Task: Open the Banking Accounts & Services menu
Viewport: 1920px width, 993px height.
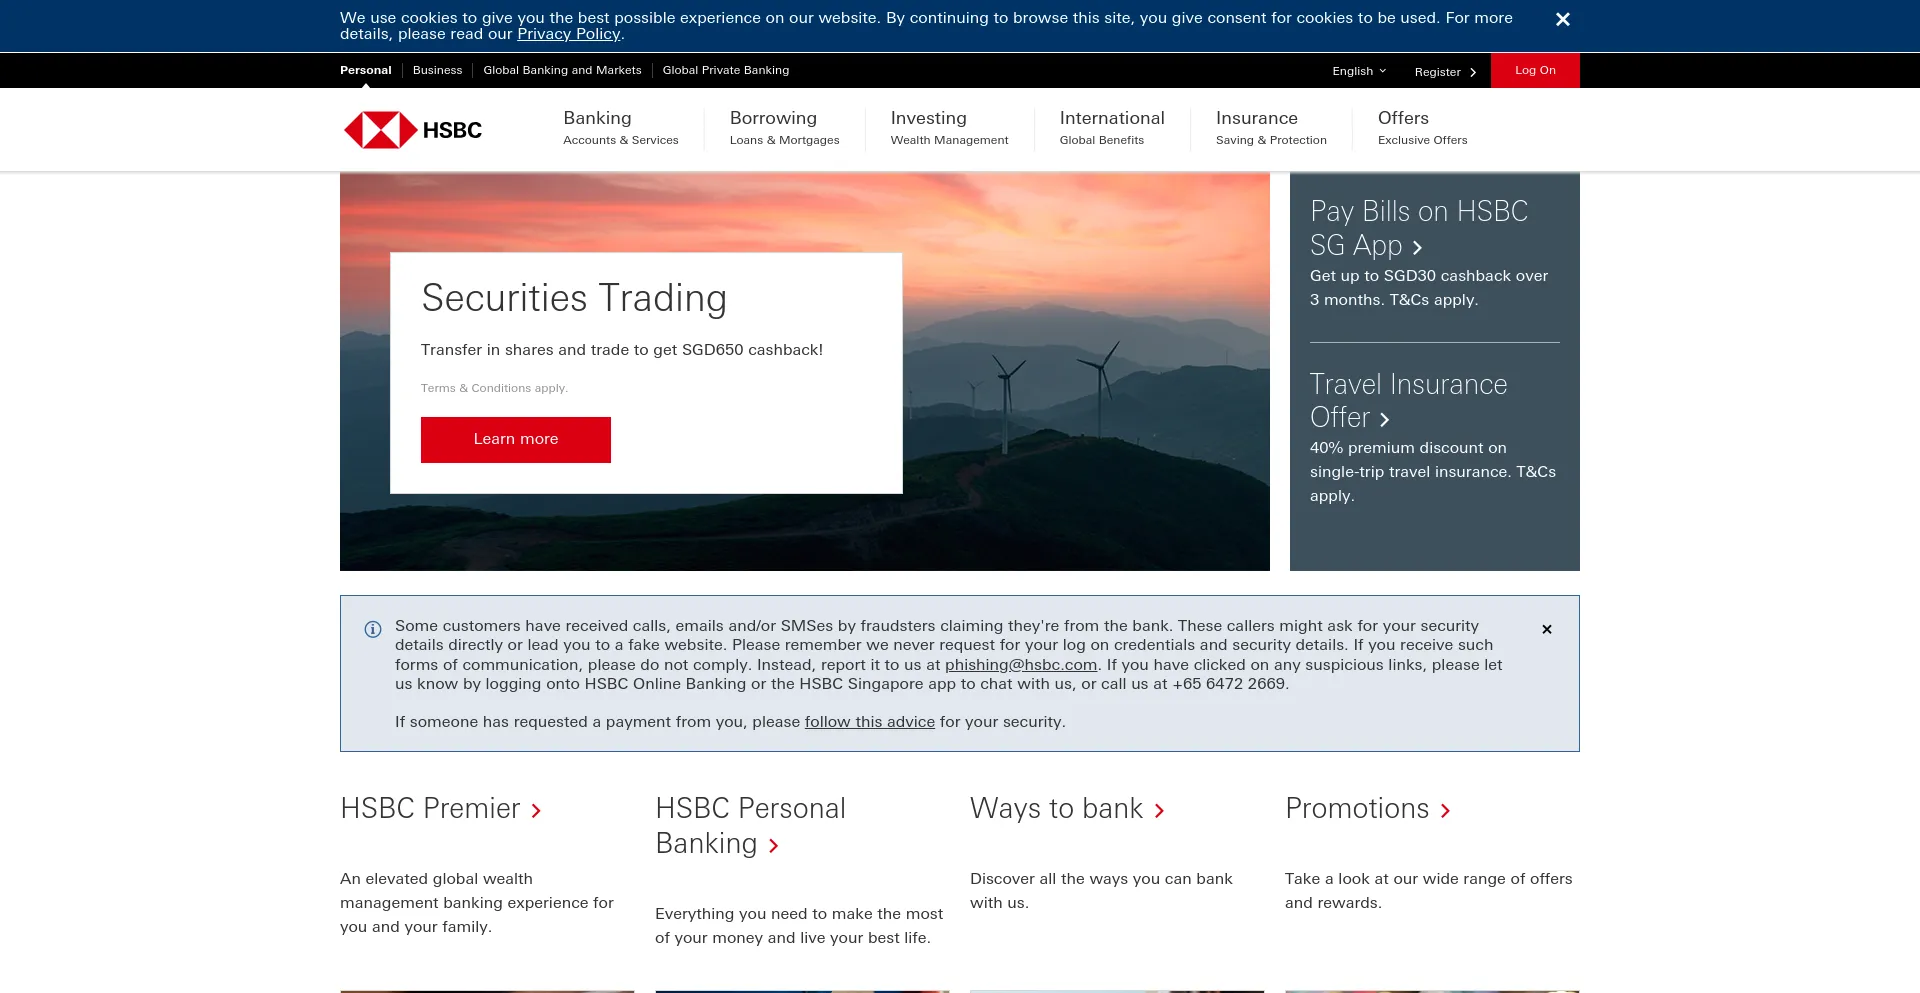Action: pyautogui.click(x=620, y=128)
